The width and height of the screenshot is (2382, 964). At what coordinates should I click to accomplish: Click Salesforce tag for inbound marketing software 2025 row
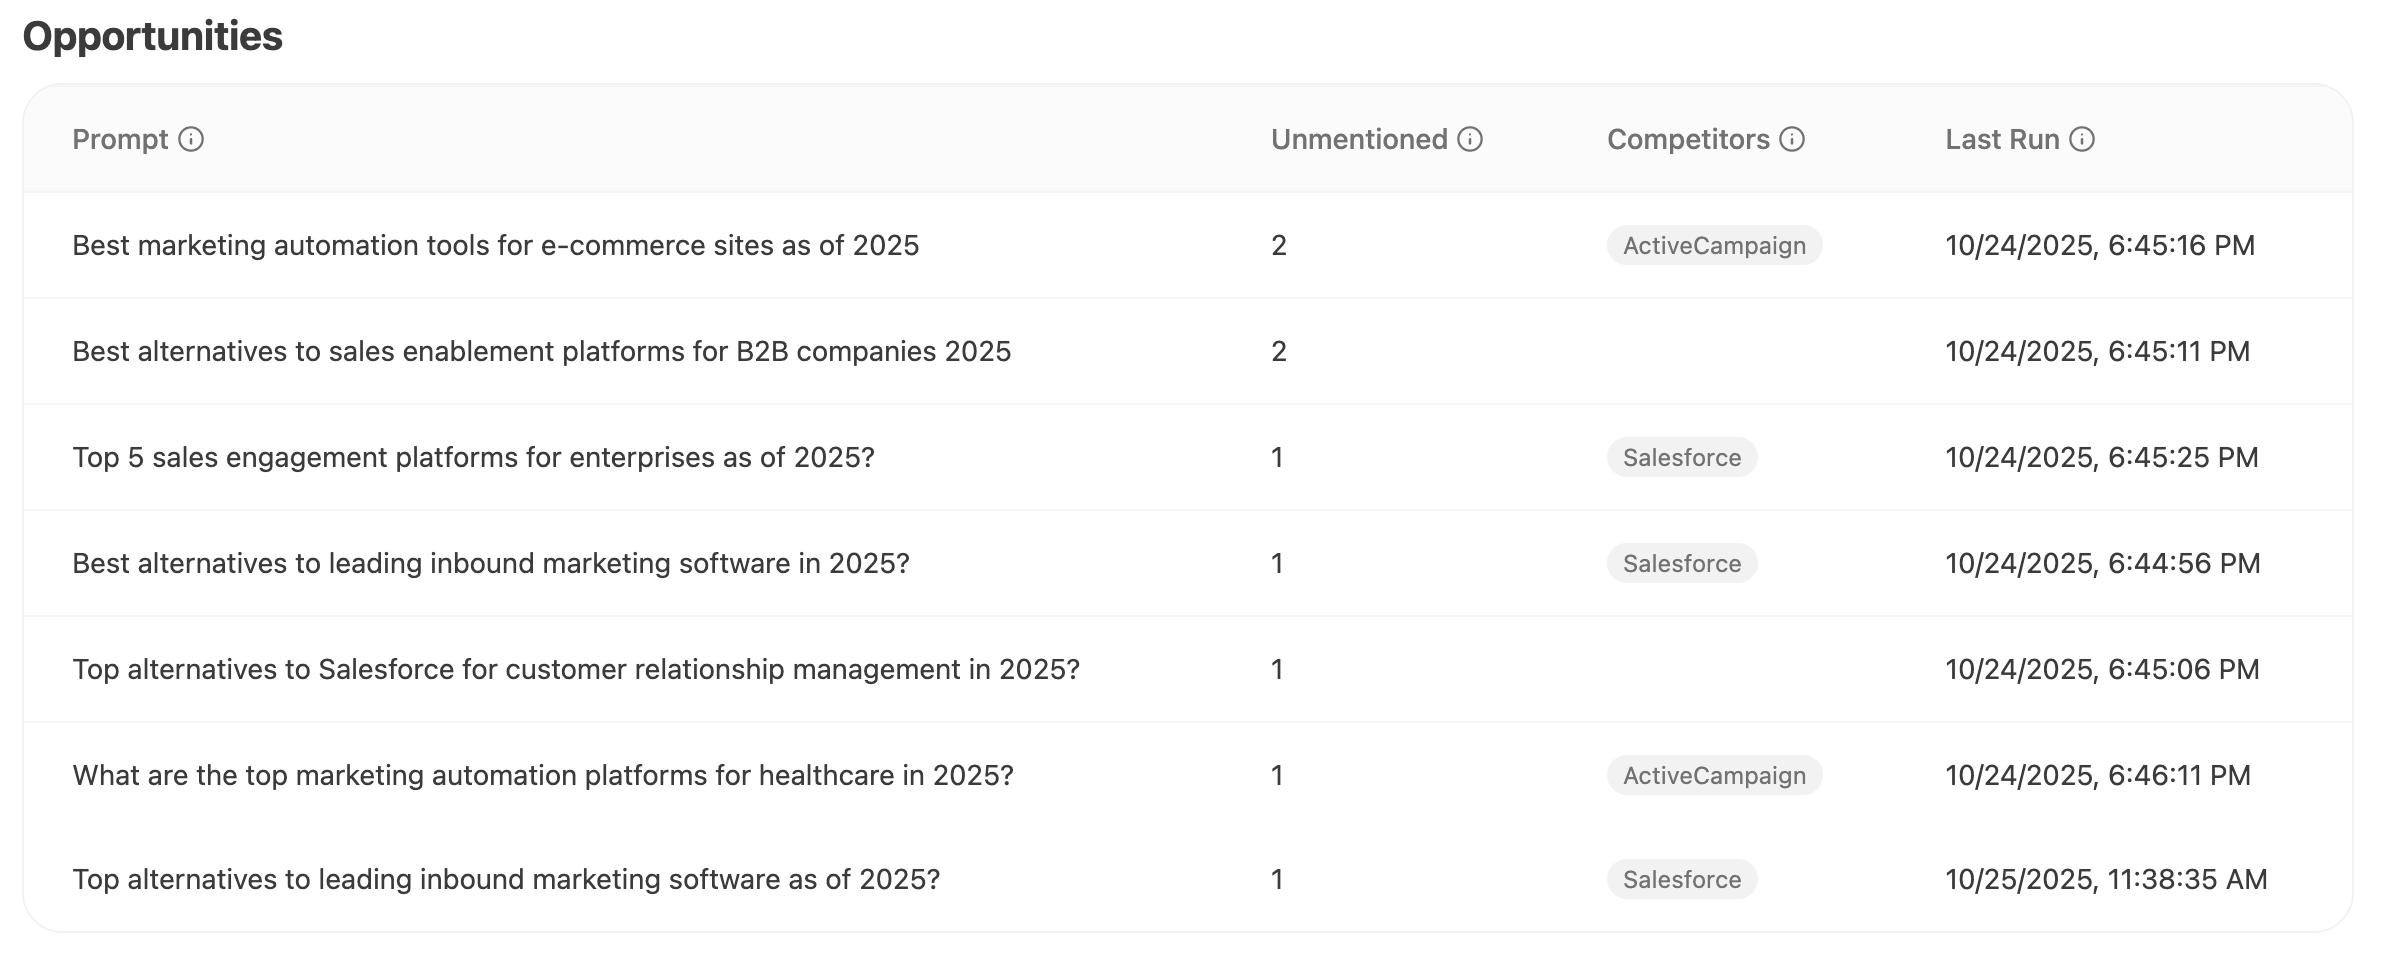(x=1681, y=563)
